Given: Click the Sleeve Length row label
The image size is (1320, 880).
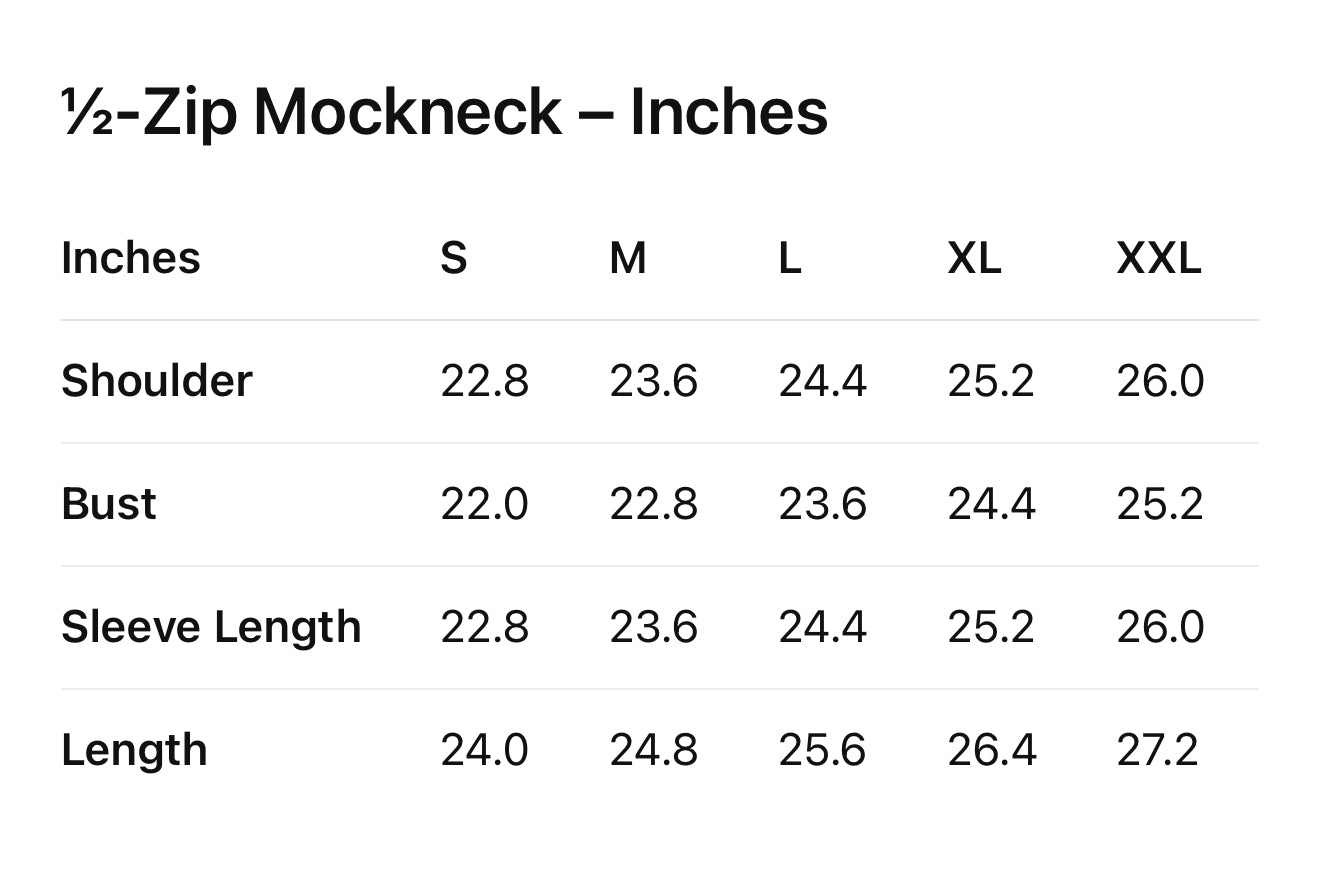Looking at the screenshot, I should (x=211, y=627).
